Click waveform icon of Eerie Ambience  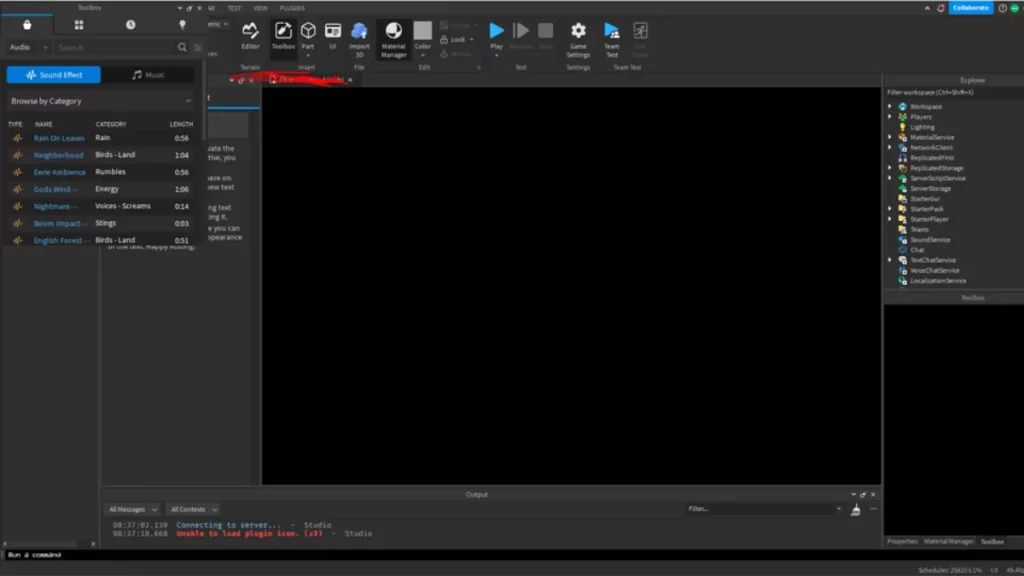tap(18, 172)
